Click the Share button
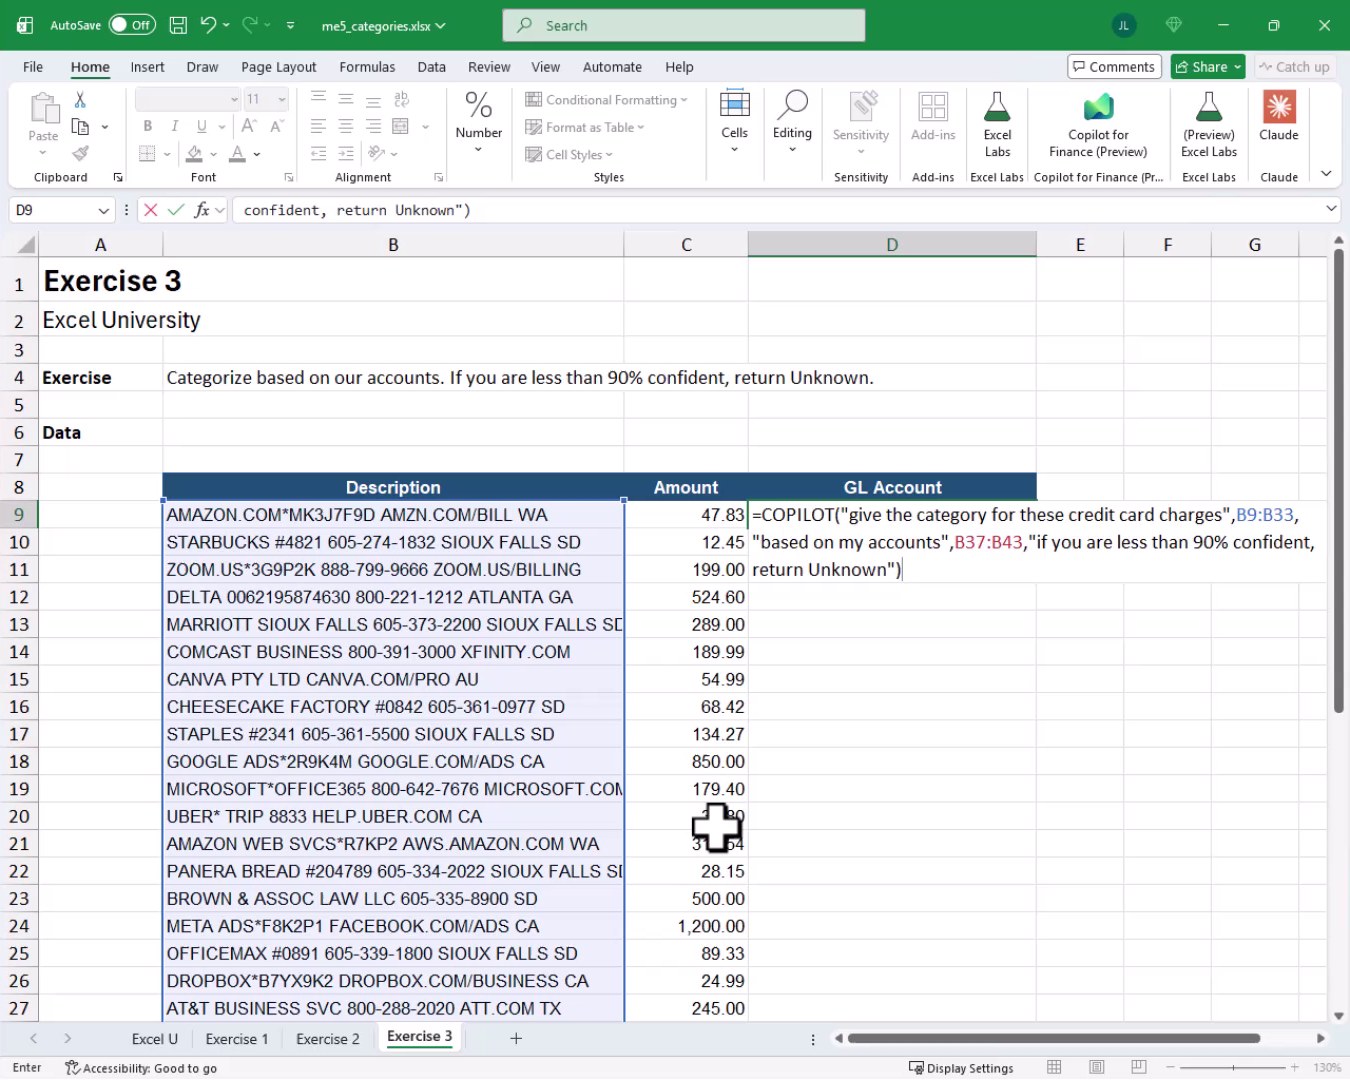1350x1080 pixels. [1208, 67]
